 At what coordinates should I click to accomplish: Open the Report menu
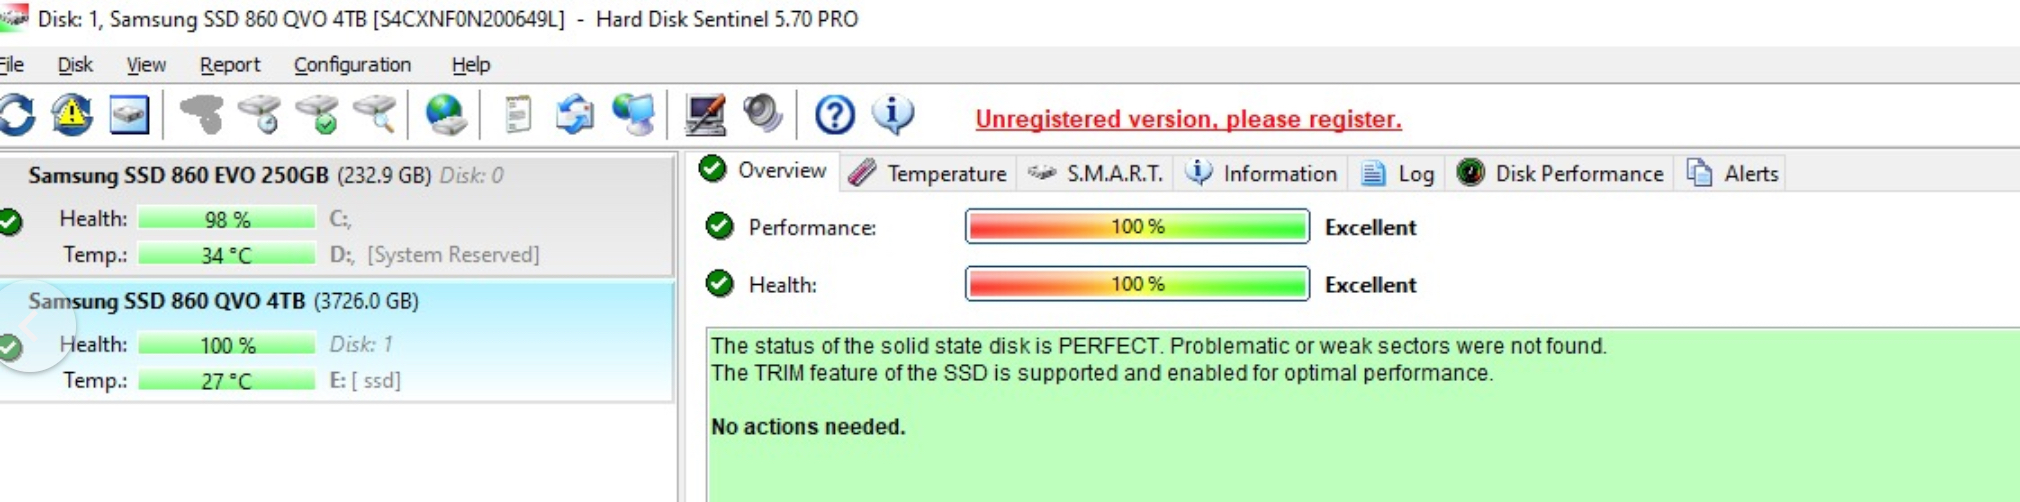point(229,65)
